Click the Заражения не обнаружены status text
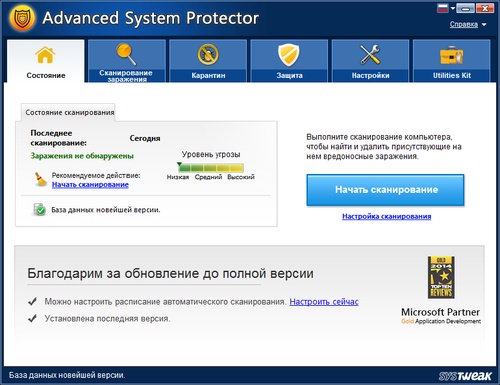 pos(82,156)
